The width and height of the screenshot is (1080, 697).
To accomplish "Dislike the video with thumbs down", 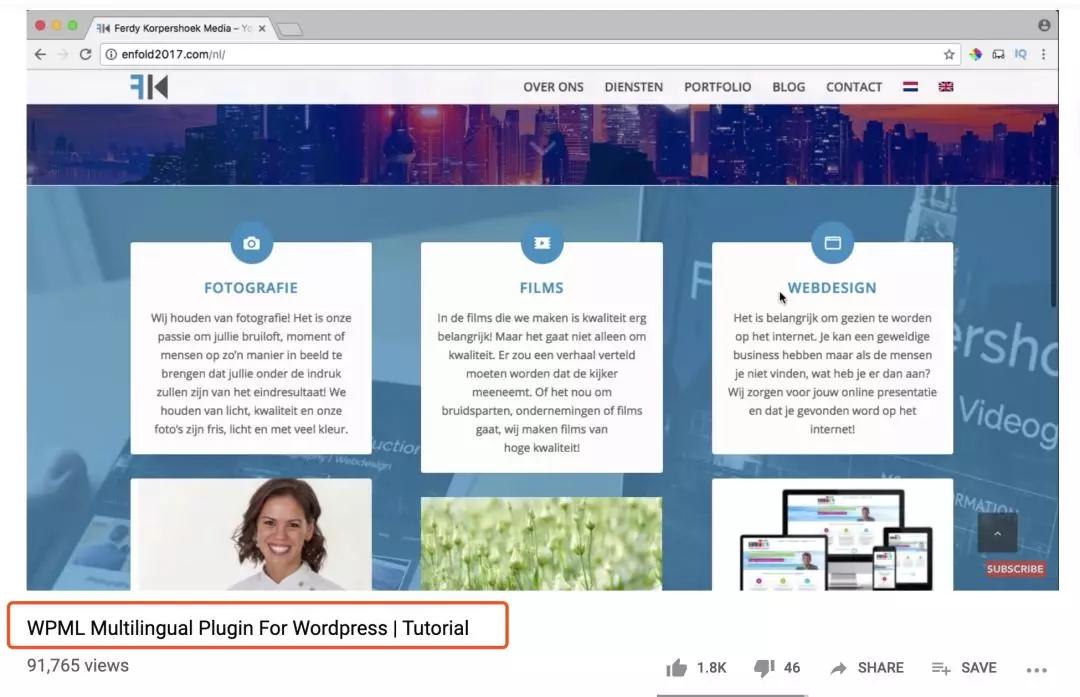I will (x=764, y=667).
